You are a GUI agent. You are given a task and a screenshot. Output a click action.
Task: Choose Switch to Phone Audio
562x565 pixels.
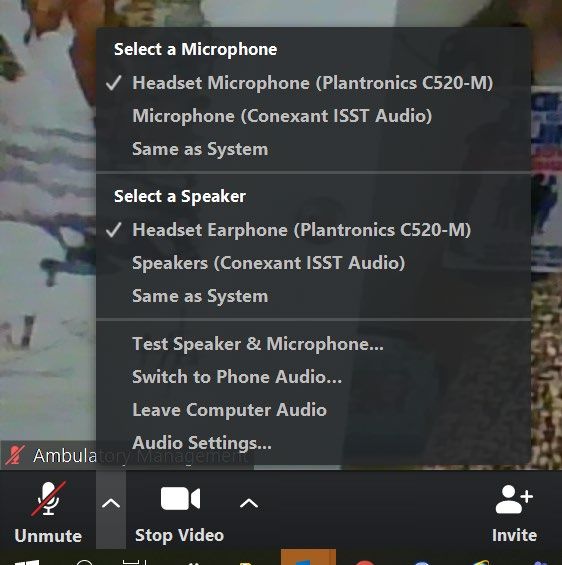pyautogui.click(x=313, y=377)
